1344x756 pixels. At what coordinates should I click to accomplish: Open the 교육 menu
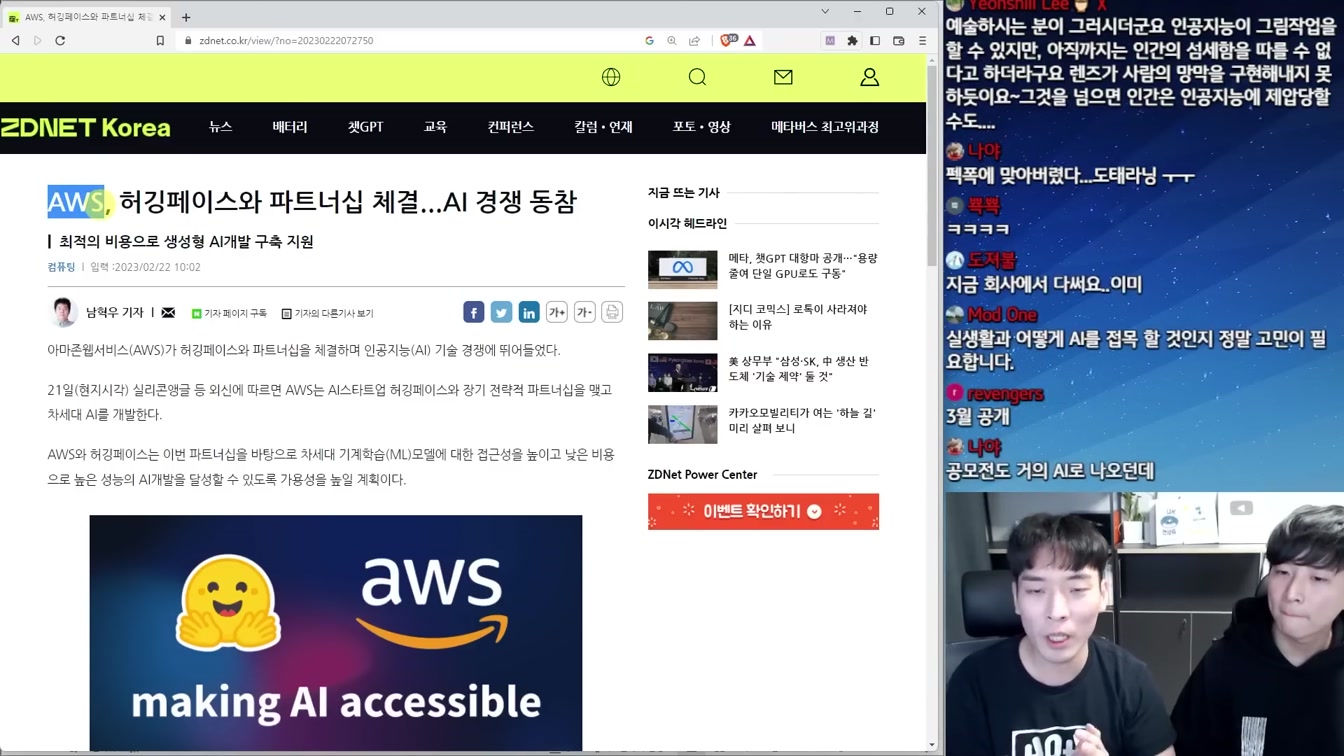(x=435, y=127)
